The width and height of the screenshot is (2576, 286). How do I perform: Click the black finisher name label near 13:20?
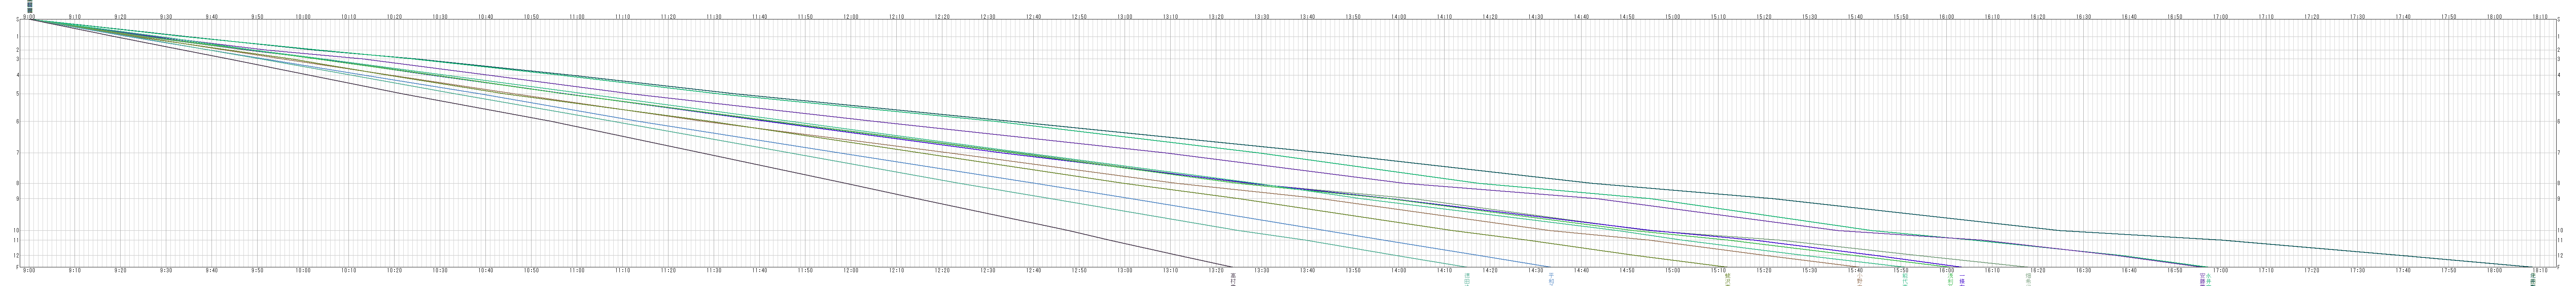click(x=1233, y=279)
